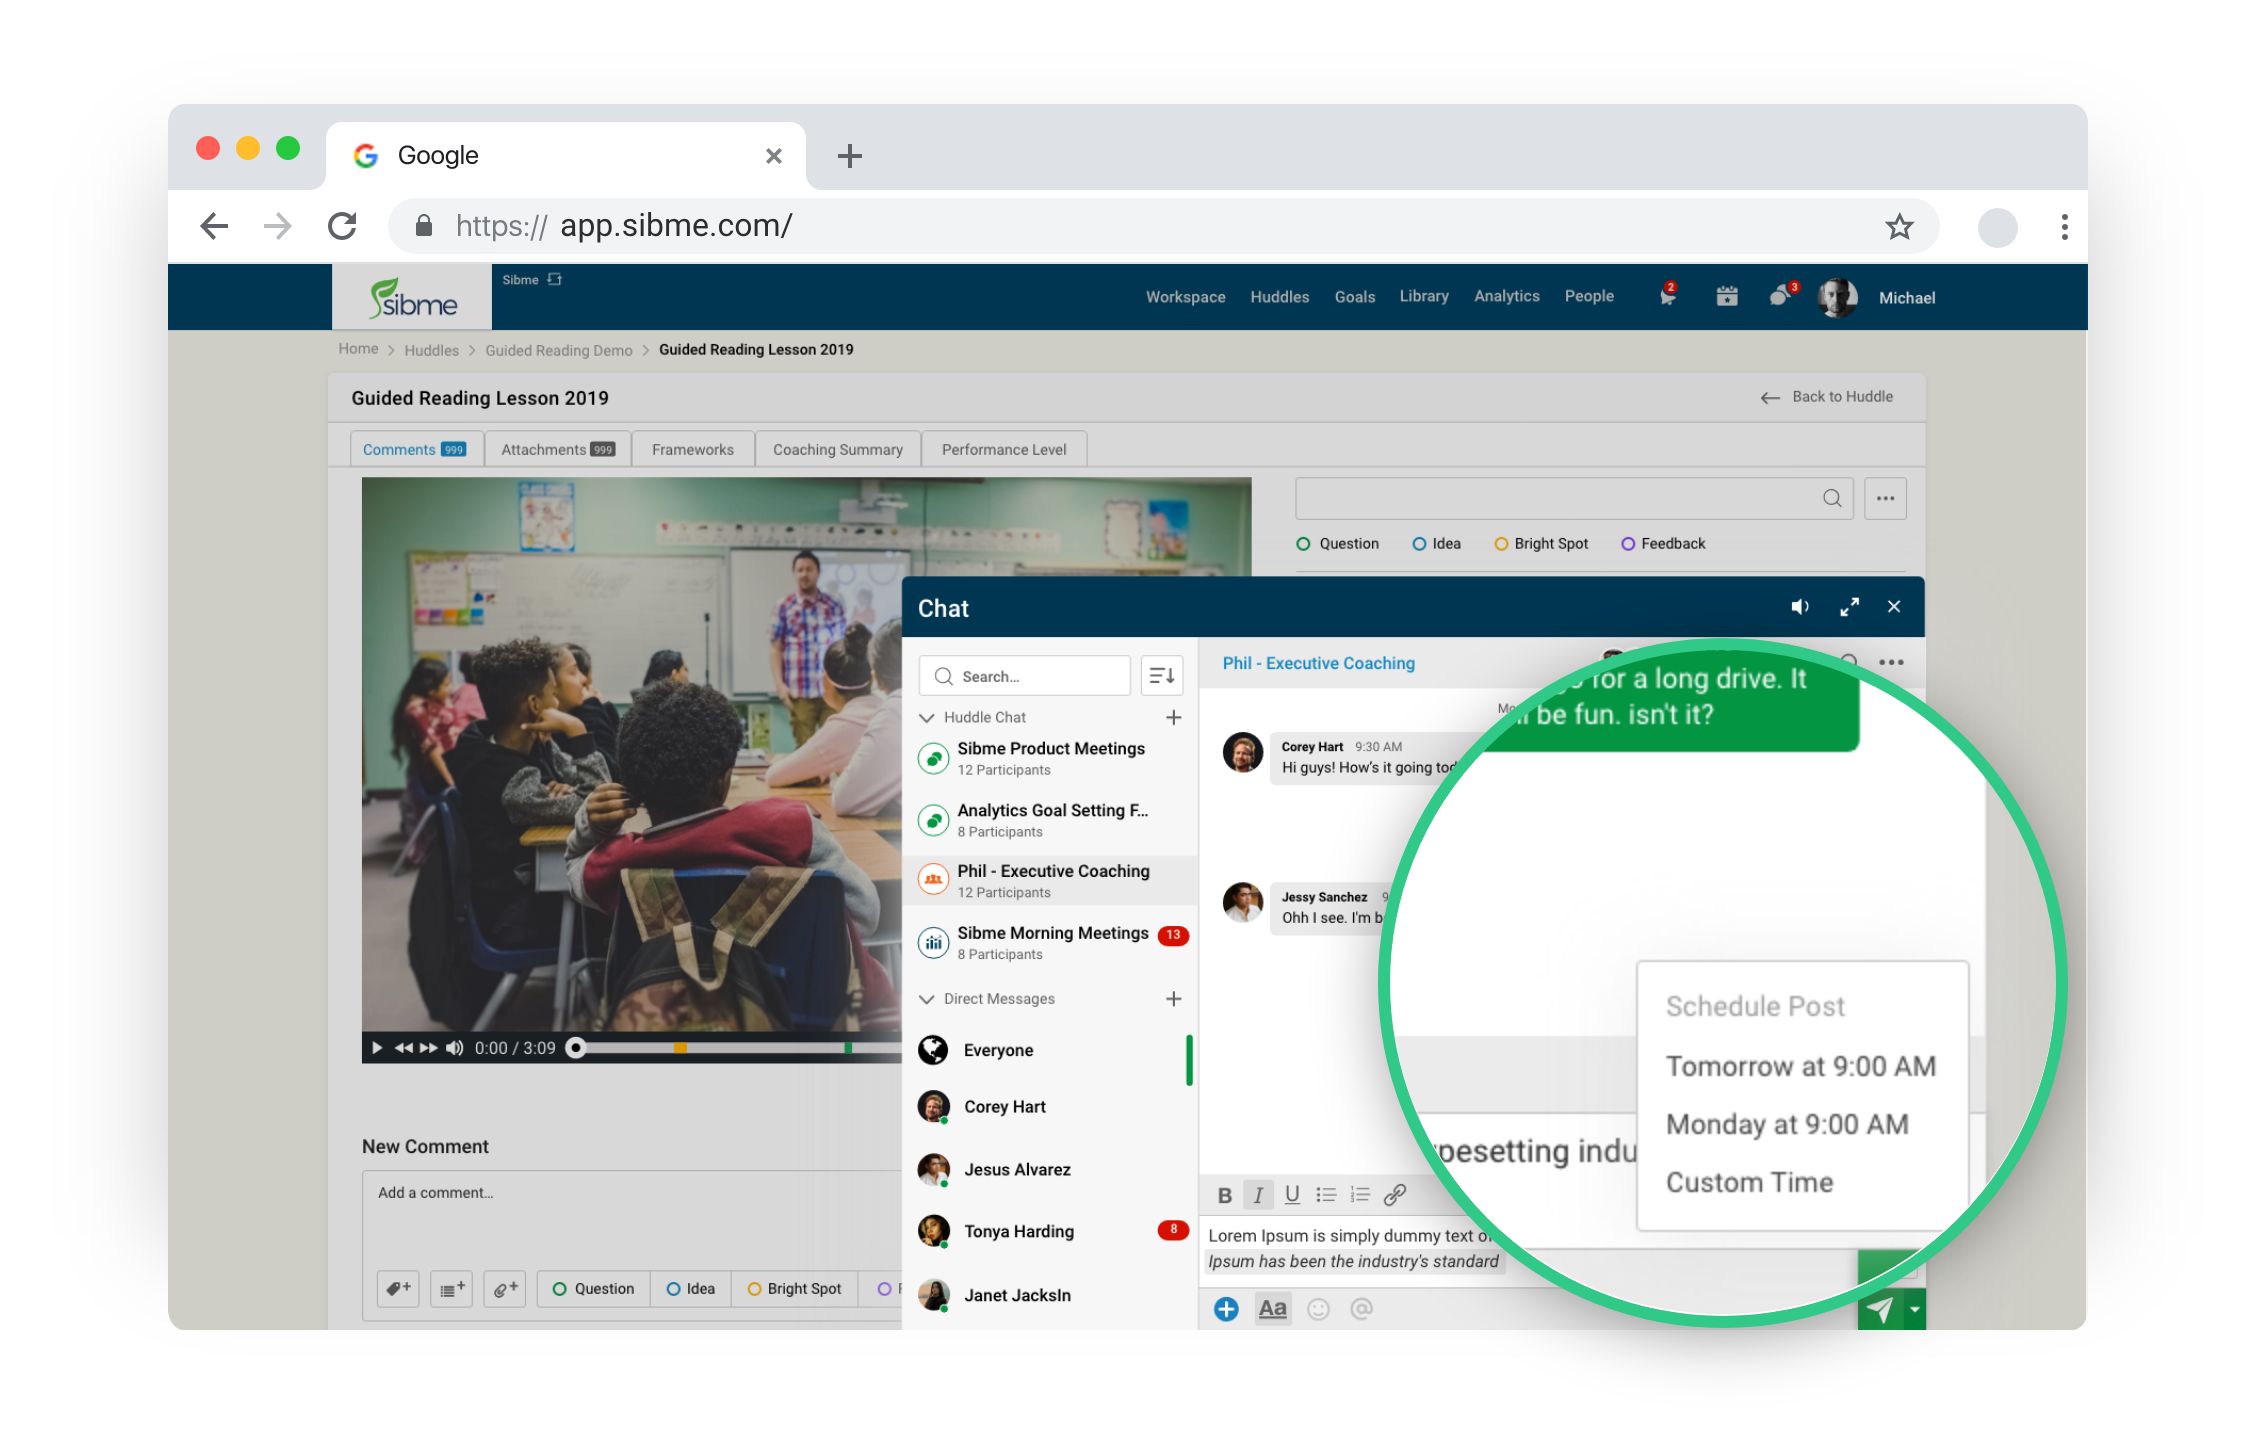Toggle the Aa text formatting toolbar

tap(1272, 1309)
